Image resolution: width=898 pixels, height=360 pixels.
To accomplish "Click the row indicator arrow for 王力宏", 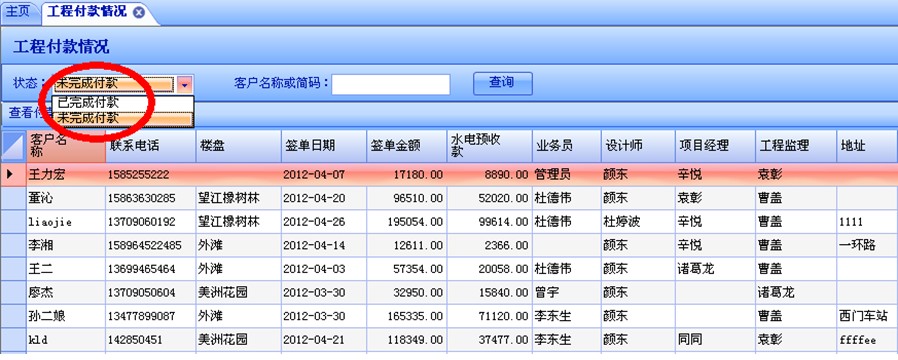I will tap(13, 174).
